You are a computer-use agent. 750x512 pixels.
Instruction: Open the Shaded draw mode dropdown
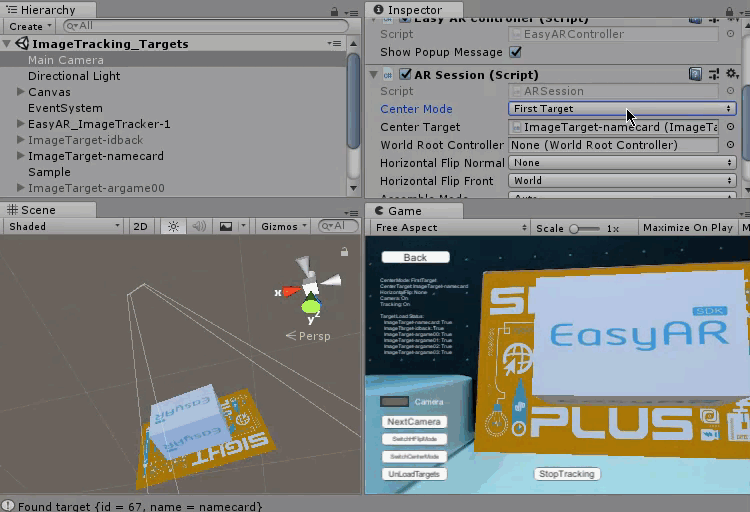coord(63,226)
